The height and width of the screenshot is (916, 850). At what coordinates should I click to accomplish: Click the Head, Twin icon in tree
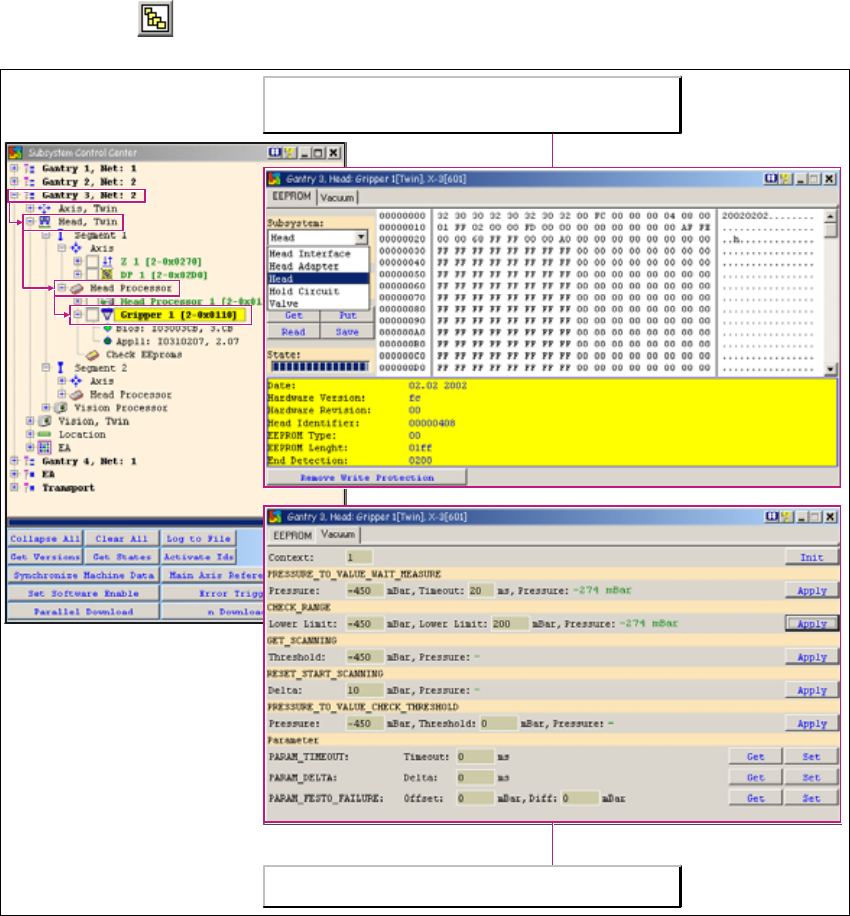coord(46,222)
